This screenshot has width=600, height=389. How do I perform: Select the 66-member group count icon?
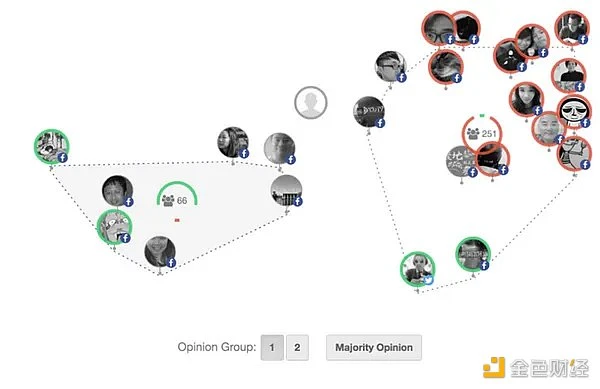tap(168, 200)
